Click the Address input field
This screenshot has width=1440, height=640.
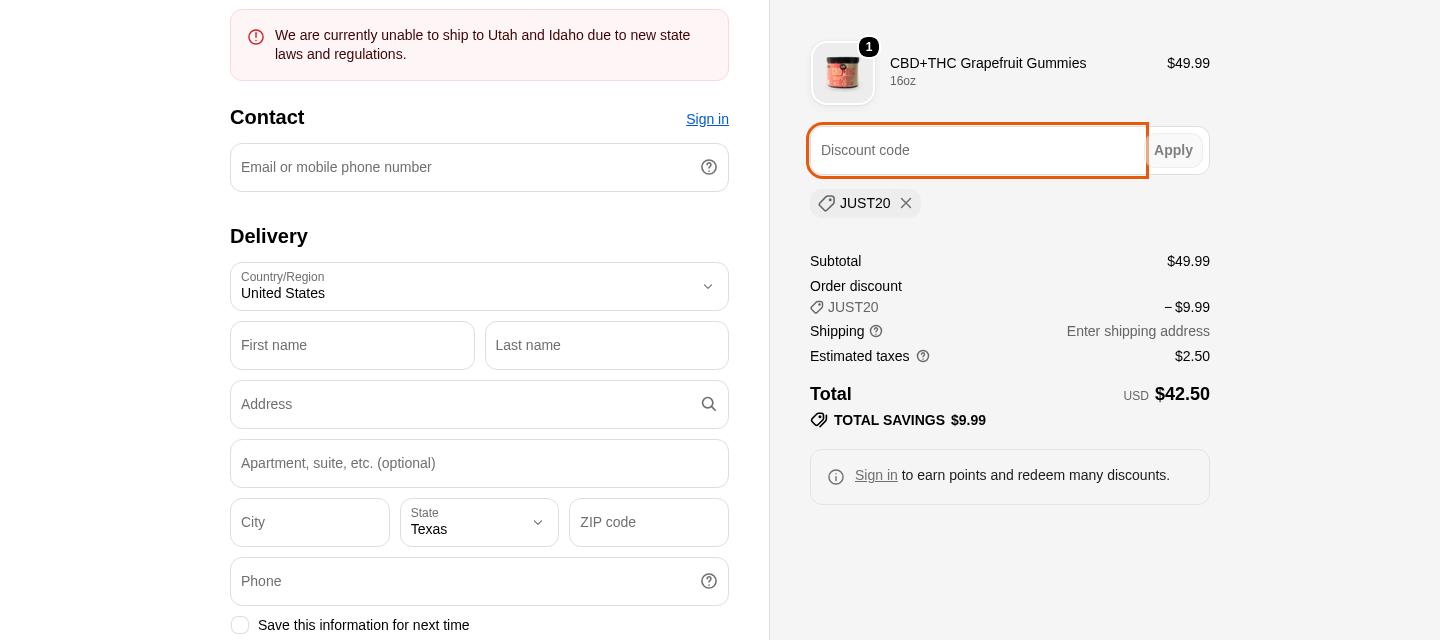coord(479,404)
